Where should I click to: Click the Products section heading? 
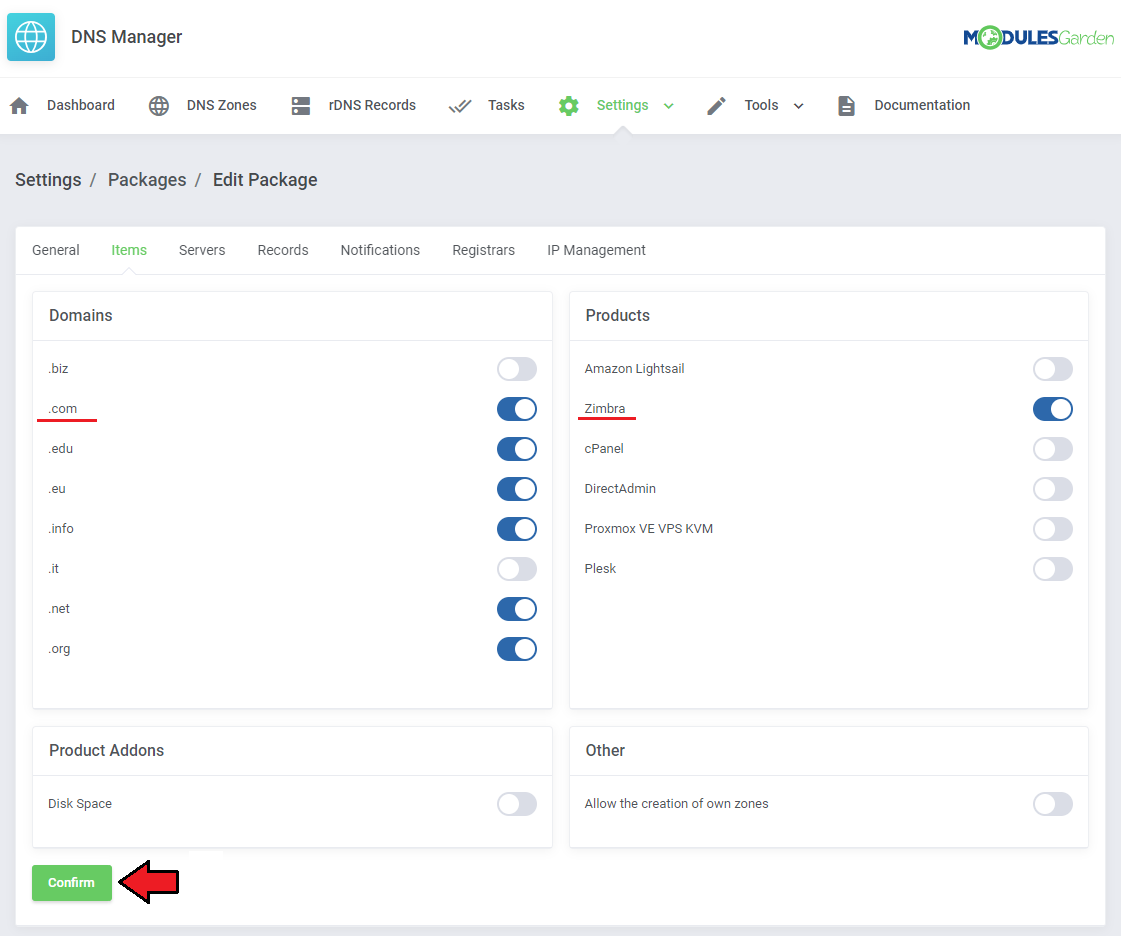click(618, 315)
